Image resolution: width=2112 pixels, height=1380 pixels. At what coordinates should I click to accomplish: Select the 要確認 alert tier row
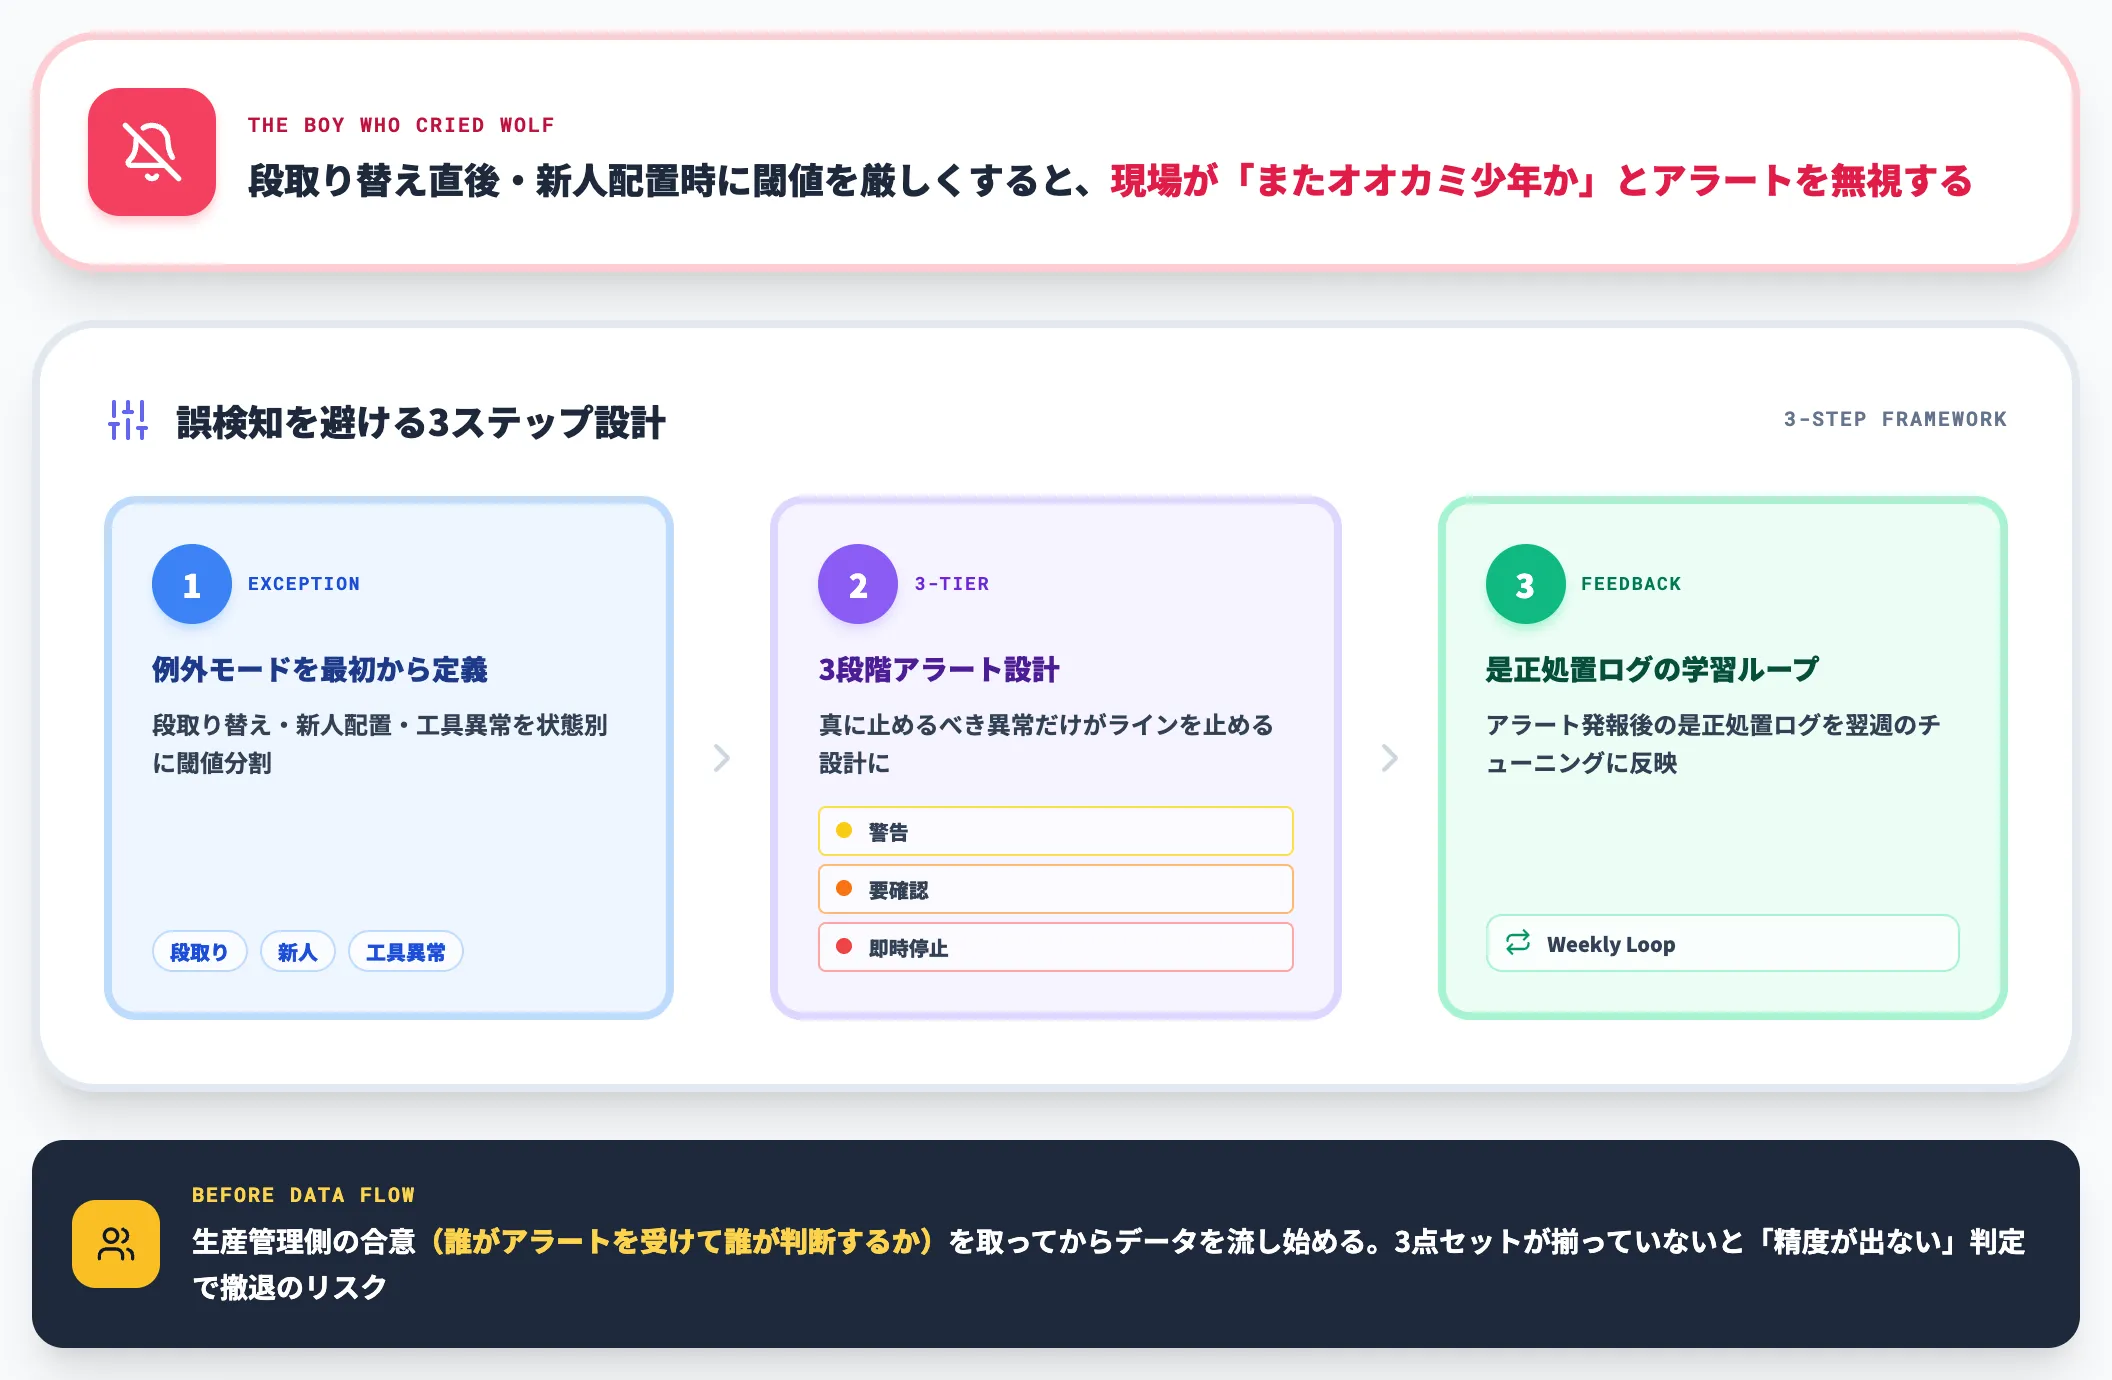point(1056,889)
